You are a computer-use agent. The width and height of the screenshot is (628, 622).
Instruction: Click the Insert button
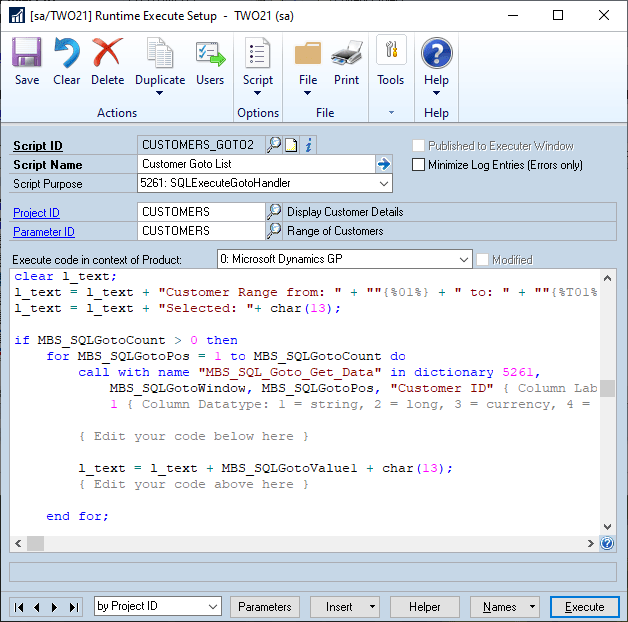(339, 607)
